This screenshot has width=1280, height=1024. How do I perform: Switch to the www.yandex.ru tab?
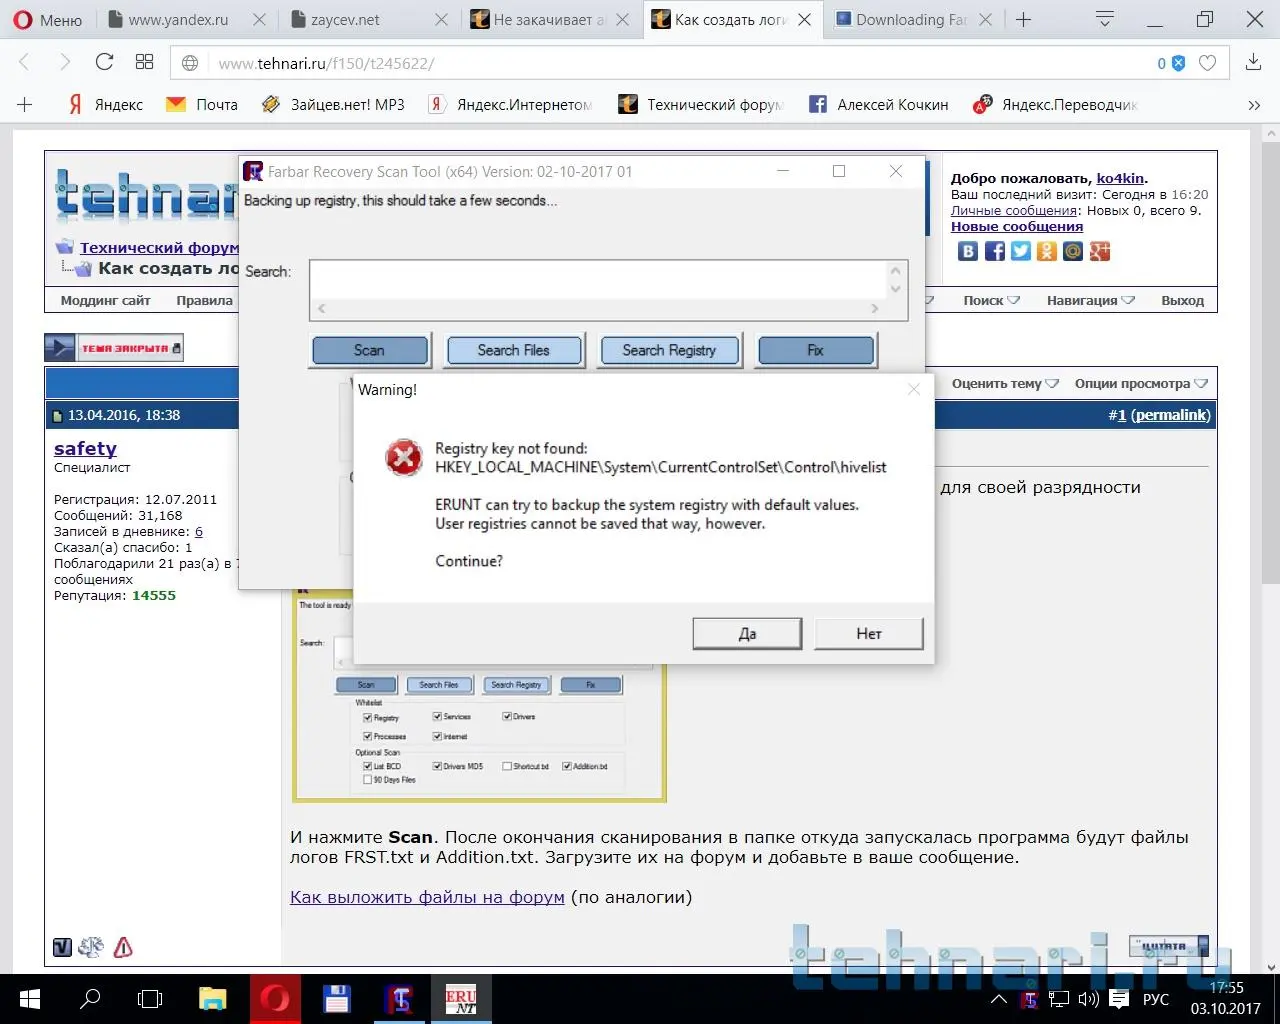(x=178, y=20)
